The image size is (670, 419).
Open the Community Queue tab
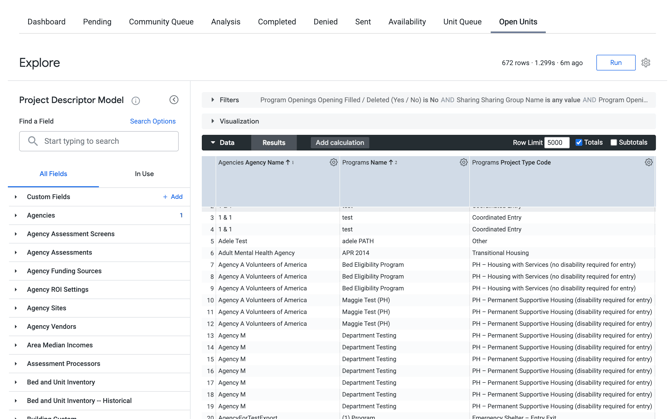click(x=161, y=22)
